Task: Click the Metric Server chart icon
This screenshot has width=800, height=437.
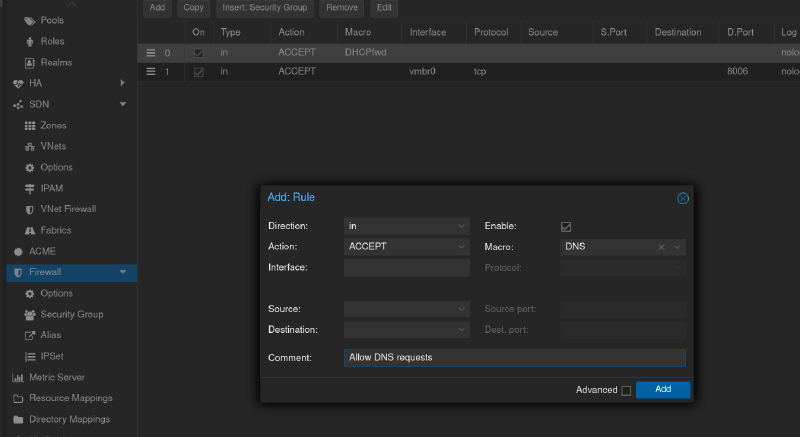Action: pos(18,377)
